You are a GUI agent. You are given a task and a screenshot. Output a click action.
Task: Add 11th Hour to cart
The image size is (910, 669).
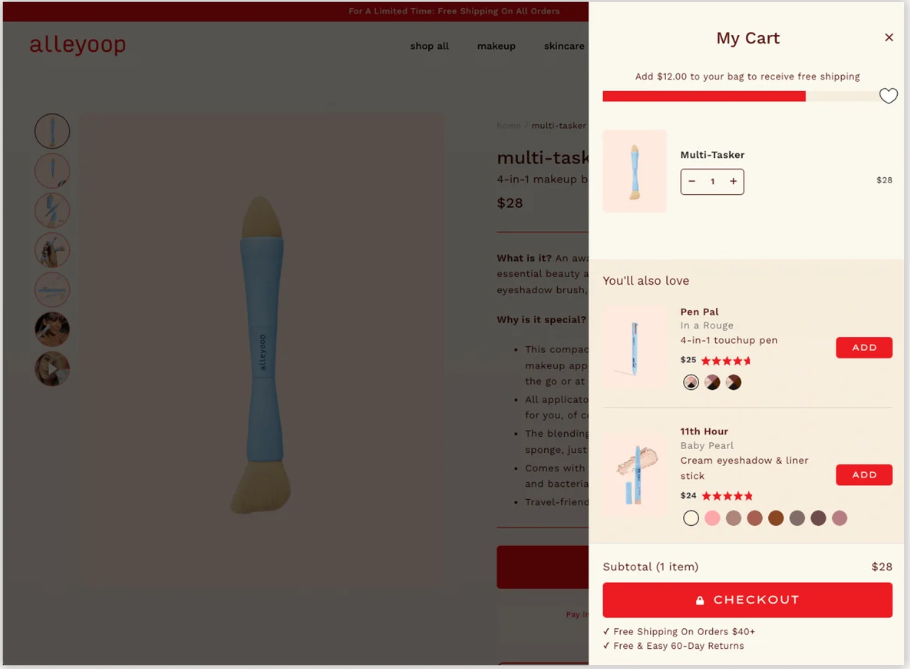pyautogui.click(x=864, y=475)
